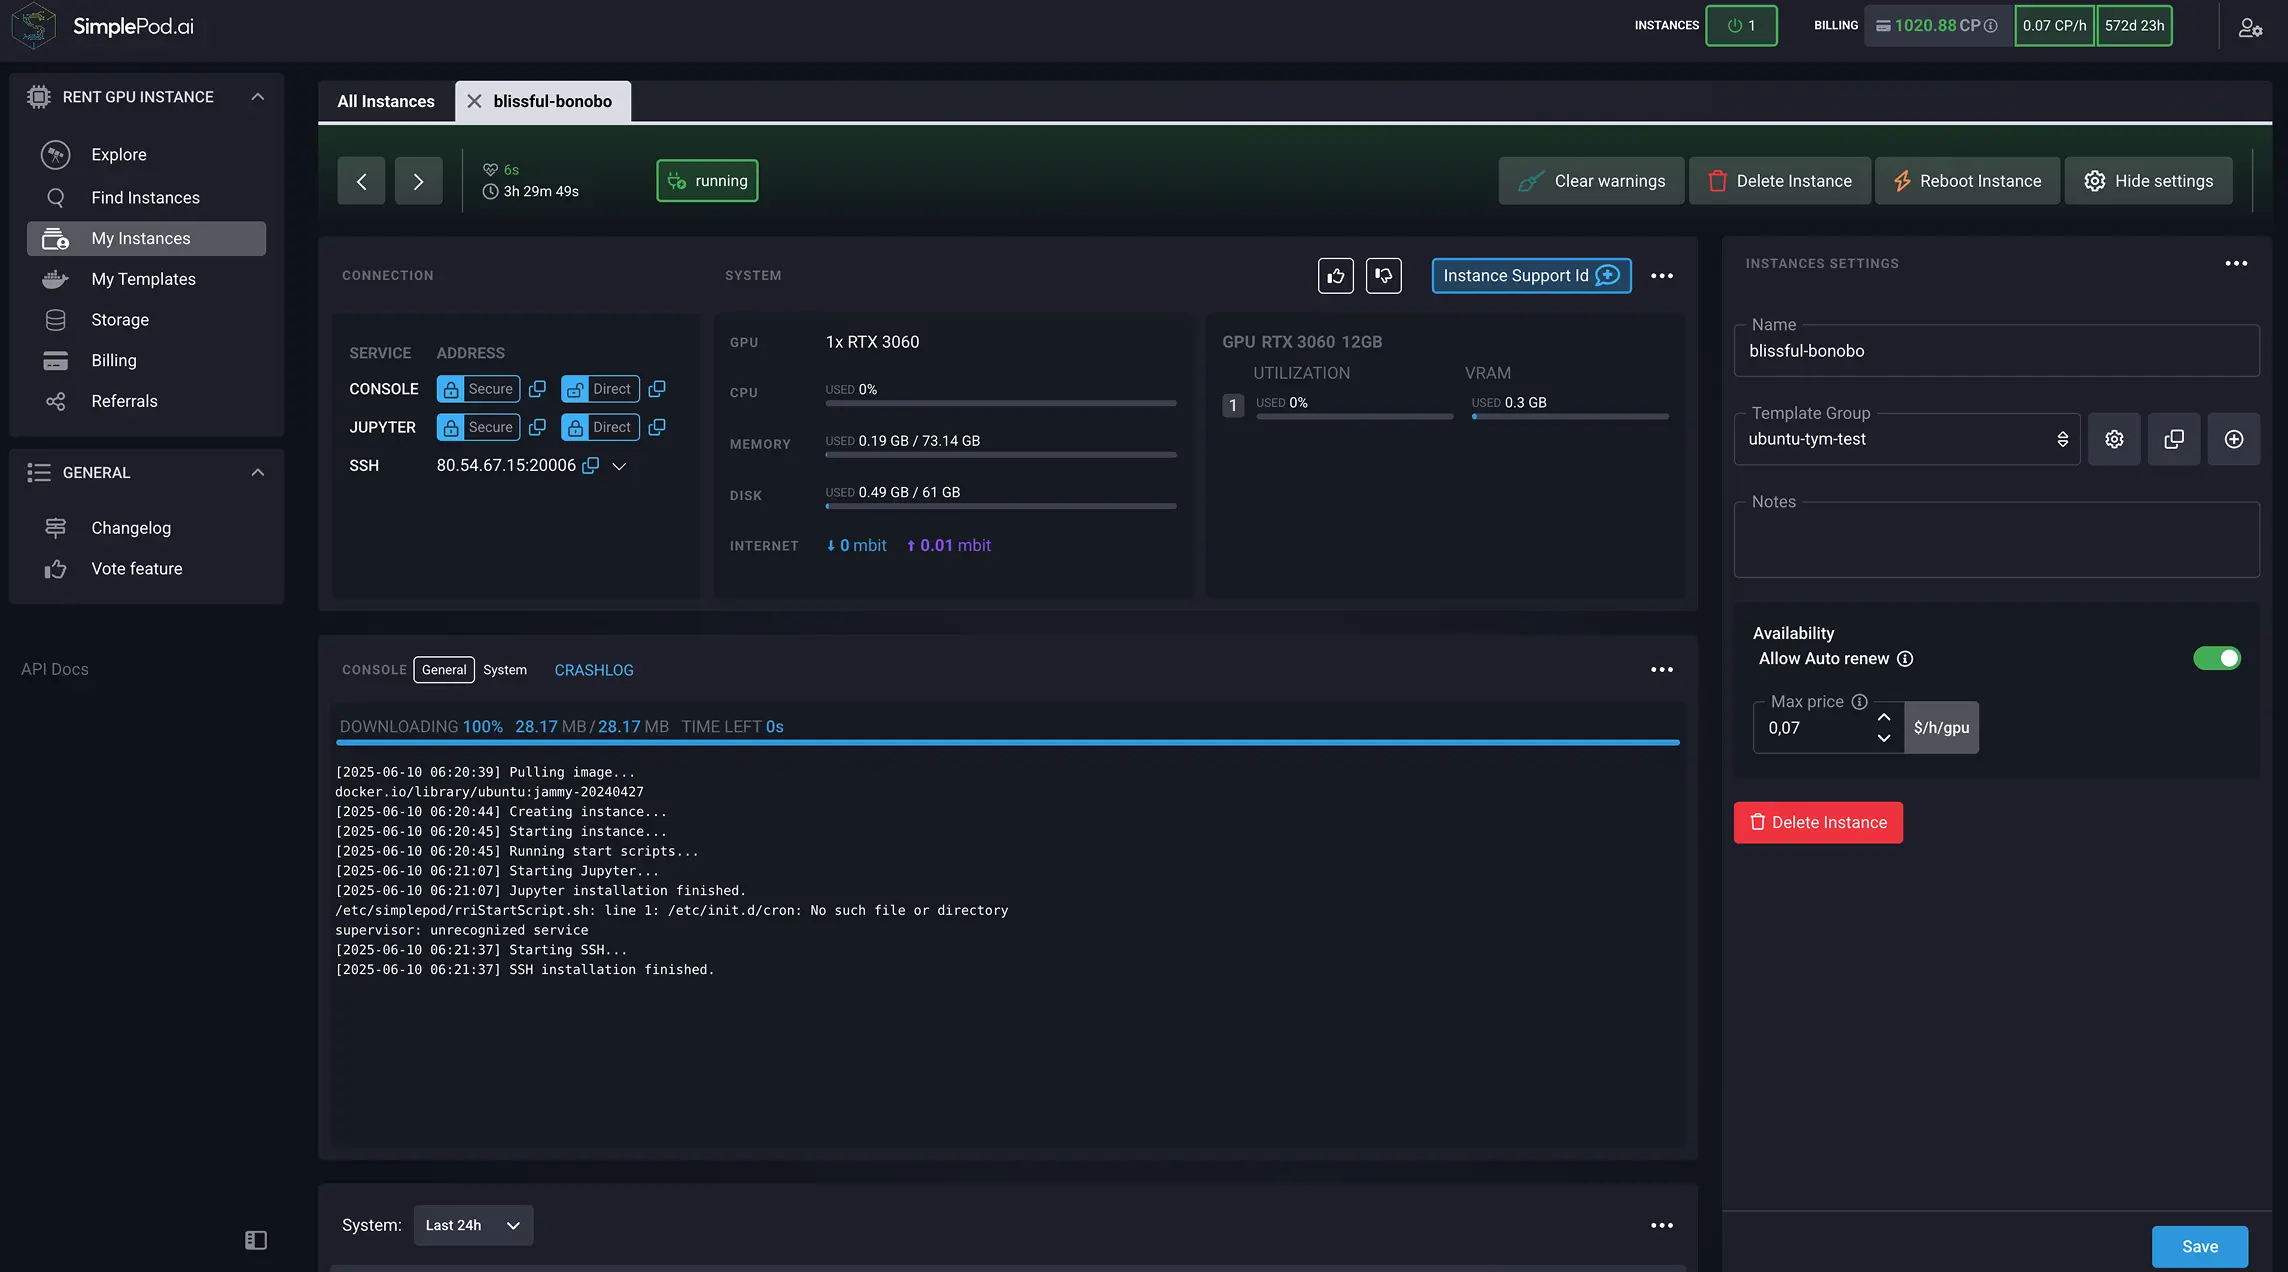Open Billing in the sidebar
The image size is (2288, 1272).
114,360
